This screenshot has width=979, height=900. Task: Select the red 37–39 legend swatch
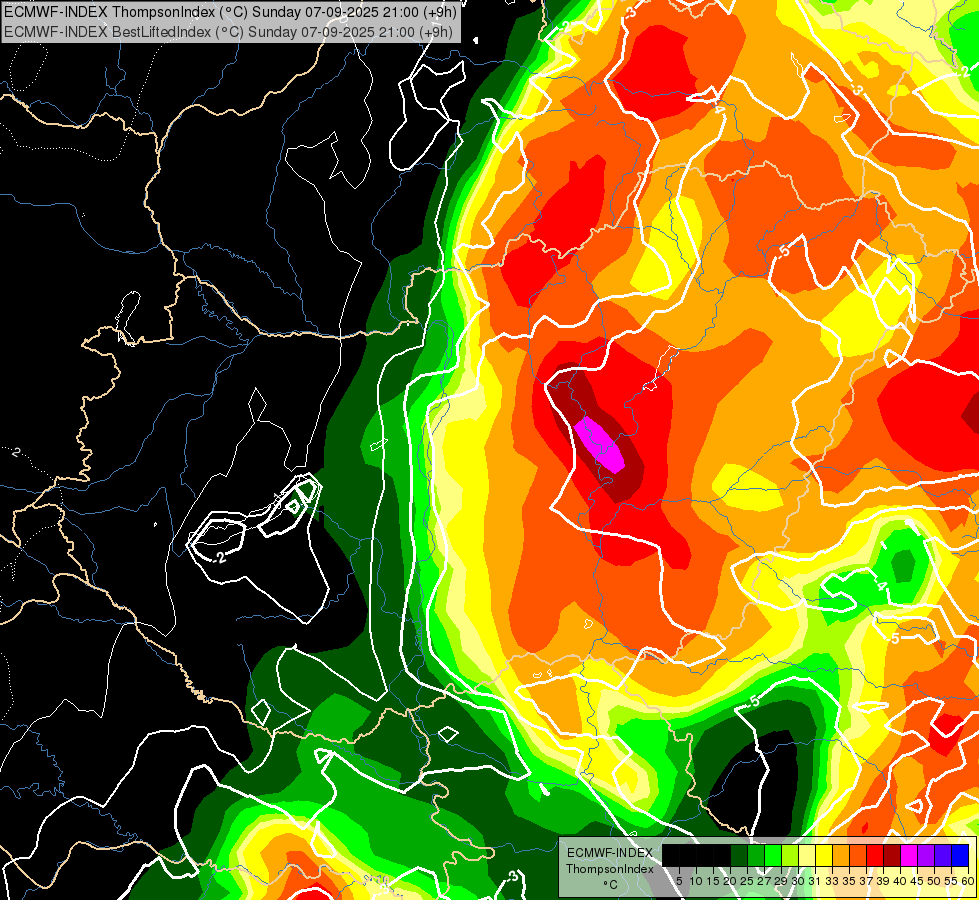(x=875, y=855)
